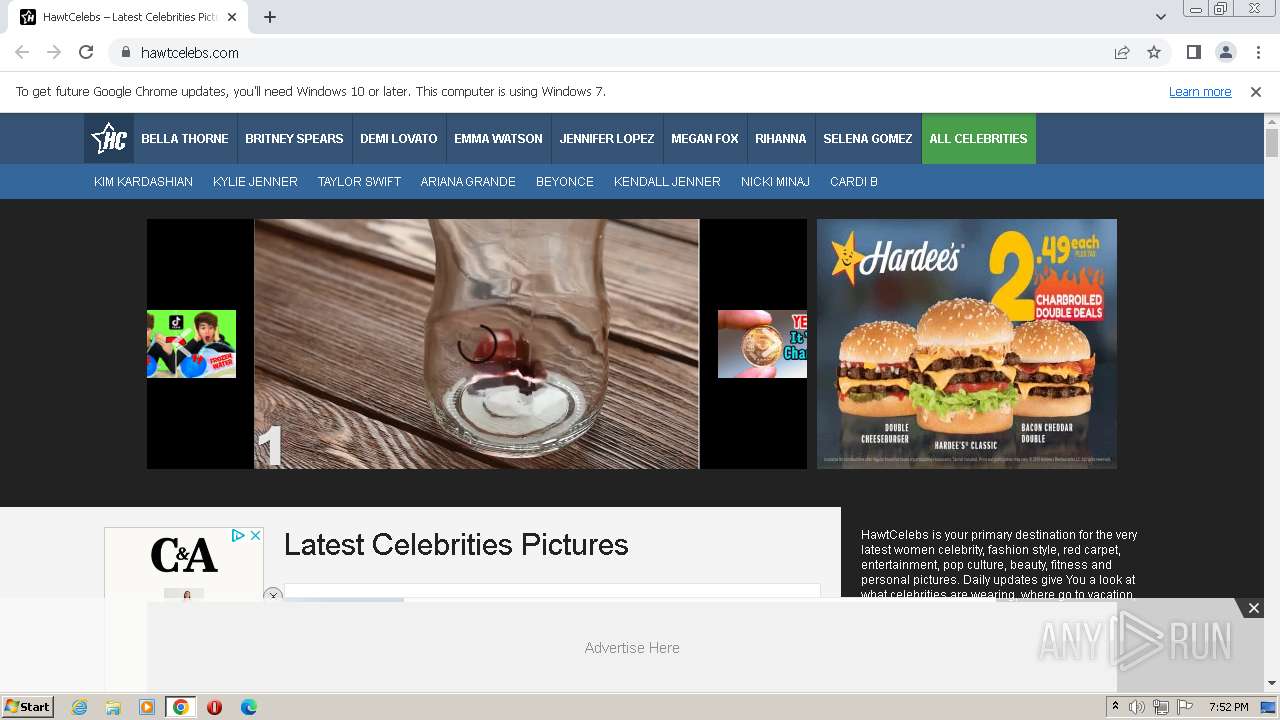Viewport: 1280px width, 720px height.
Task: Close the C&A ad with X icon
Action: [255, 536]
